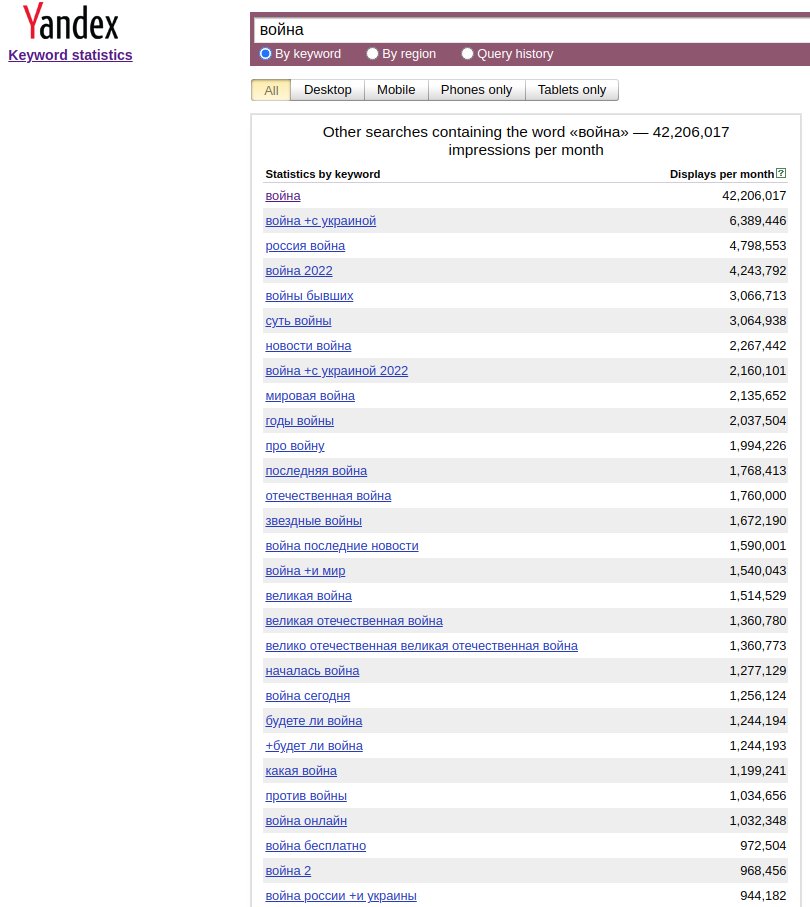The image size is (810, 907).
Task: Open the война онлайн link
Action: tap(306, 821)
